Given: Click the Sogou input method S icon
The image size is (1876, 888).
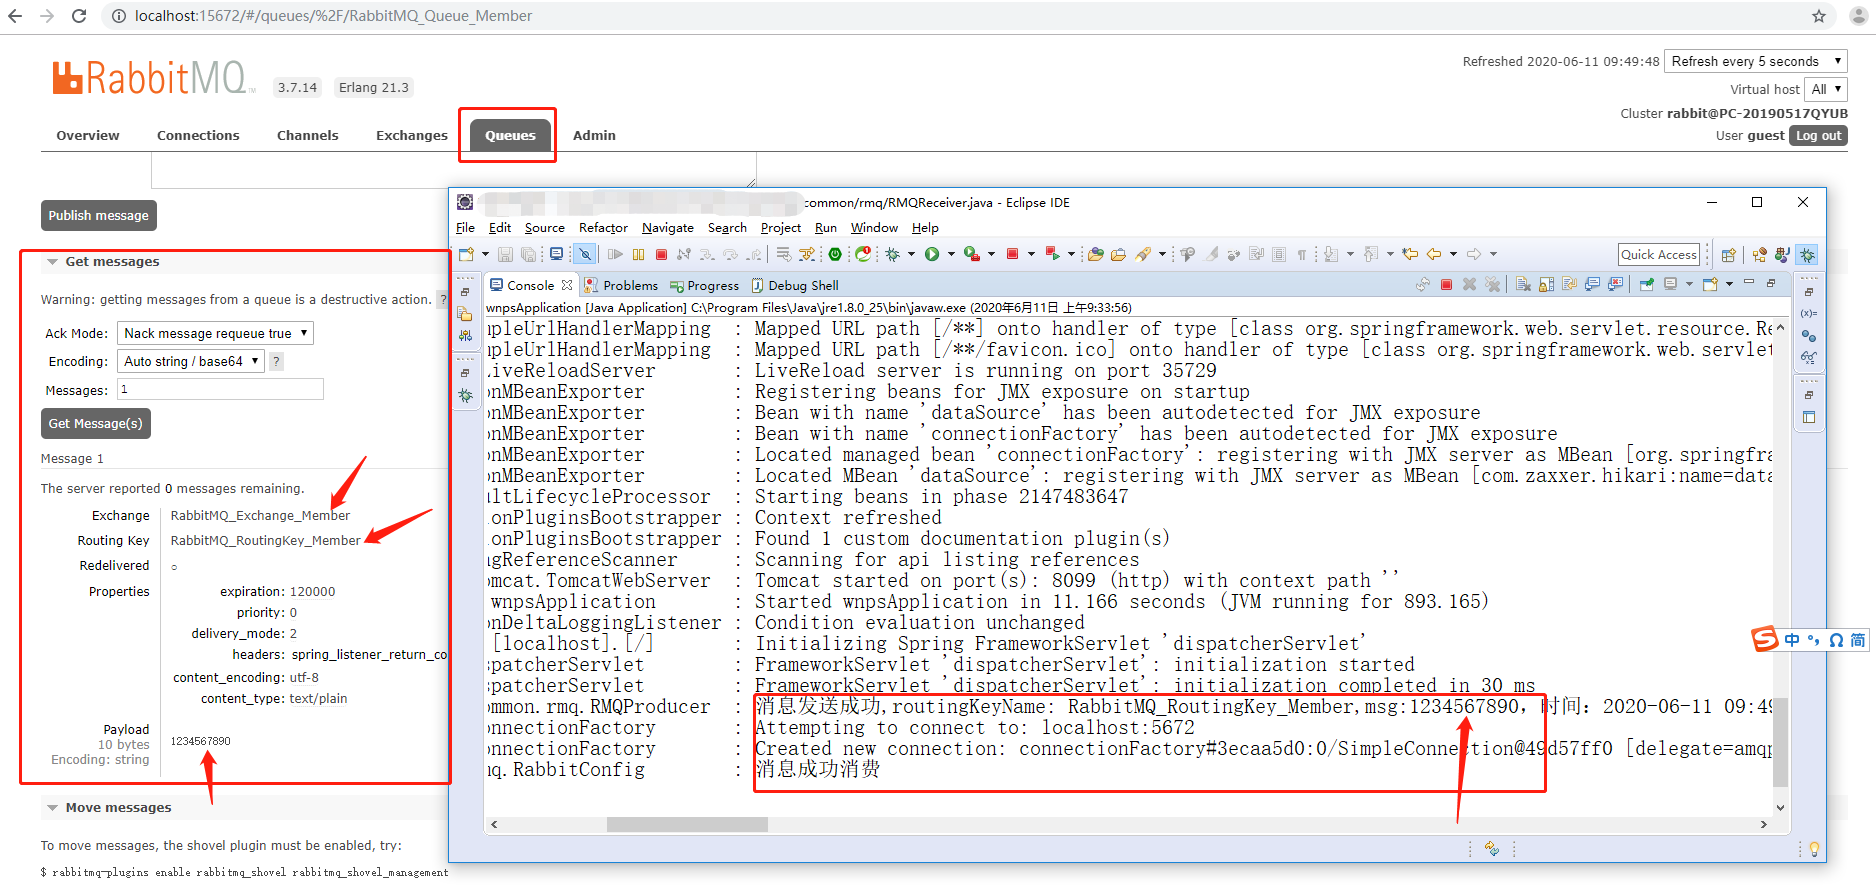Looking at the screenshot, I should 1764,640.
